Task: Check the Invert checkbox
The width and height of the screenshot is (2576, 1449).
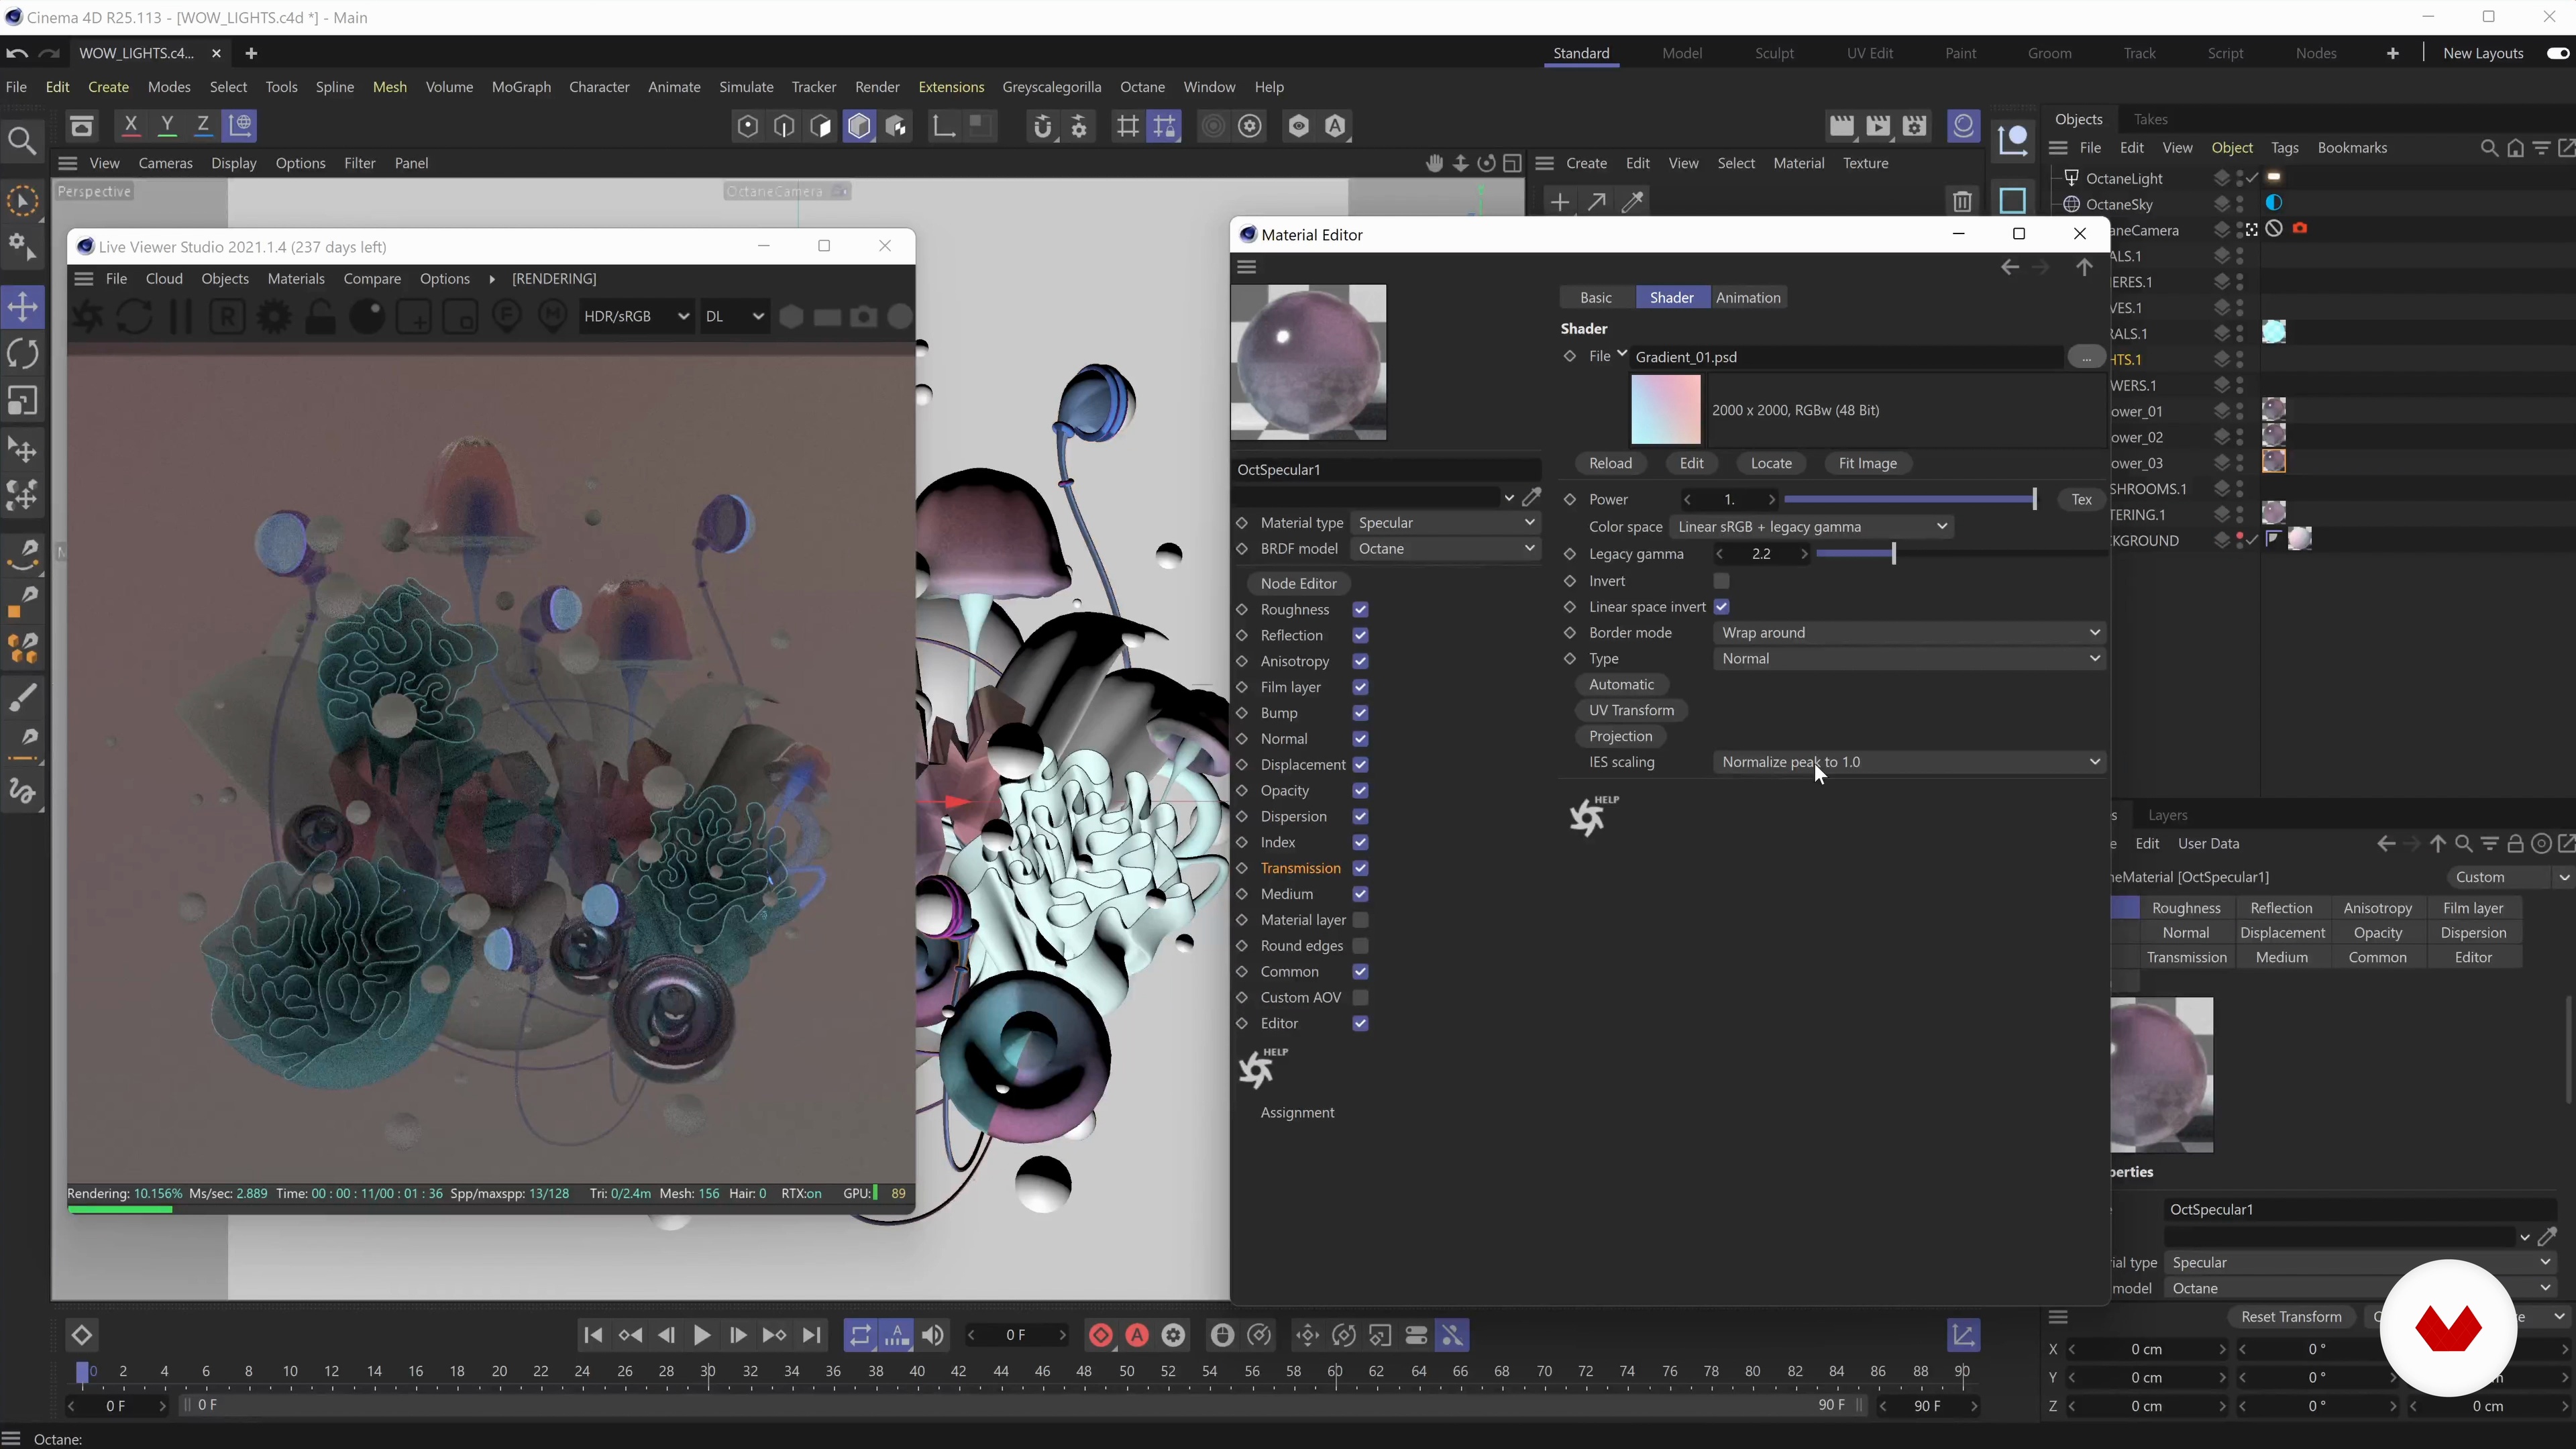Action: (x=1721, y=581)
